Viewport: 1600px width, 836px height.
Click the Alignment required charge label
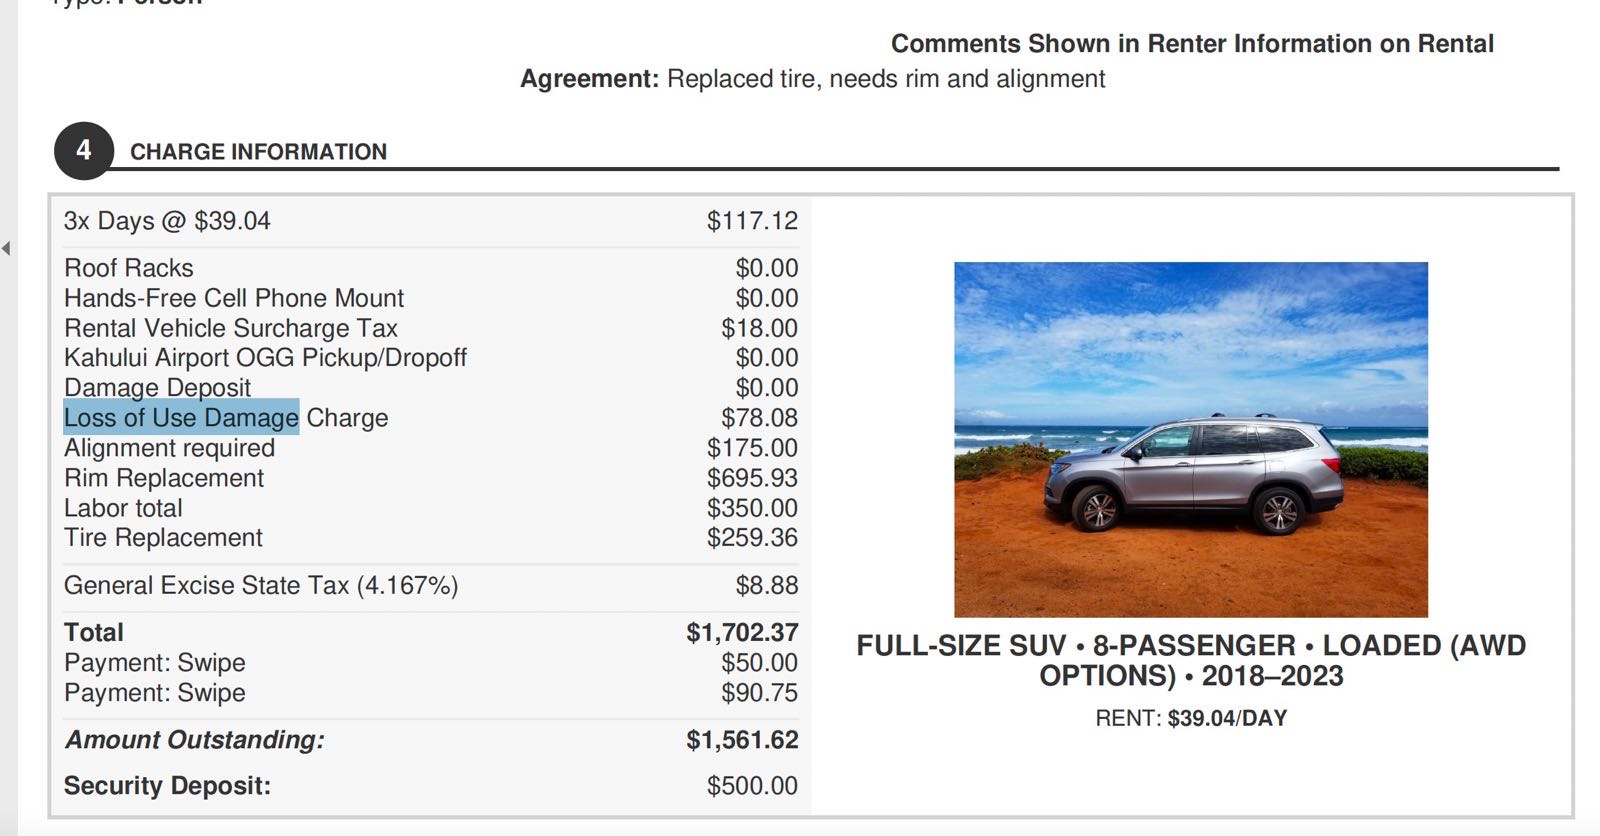[169, 448]
